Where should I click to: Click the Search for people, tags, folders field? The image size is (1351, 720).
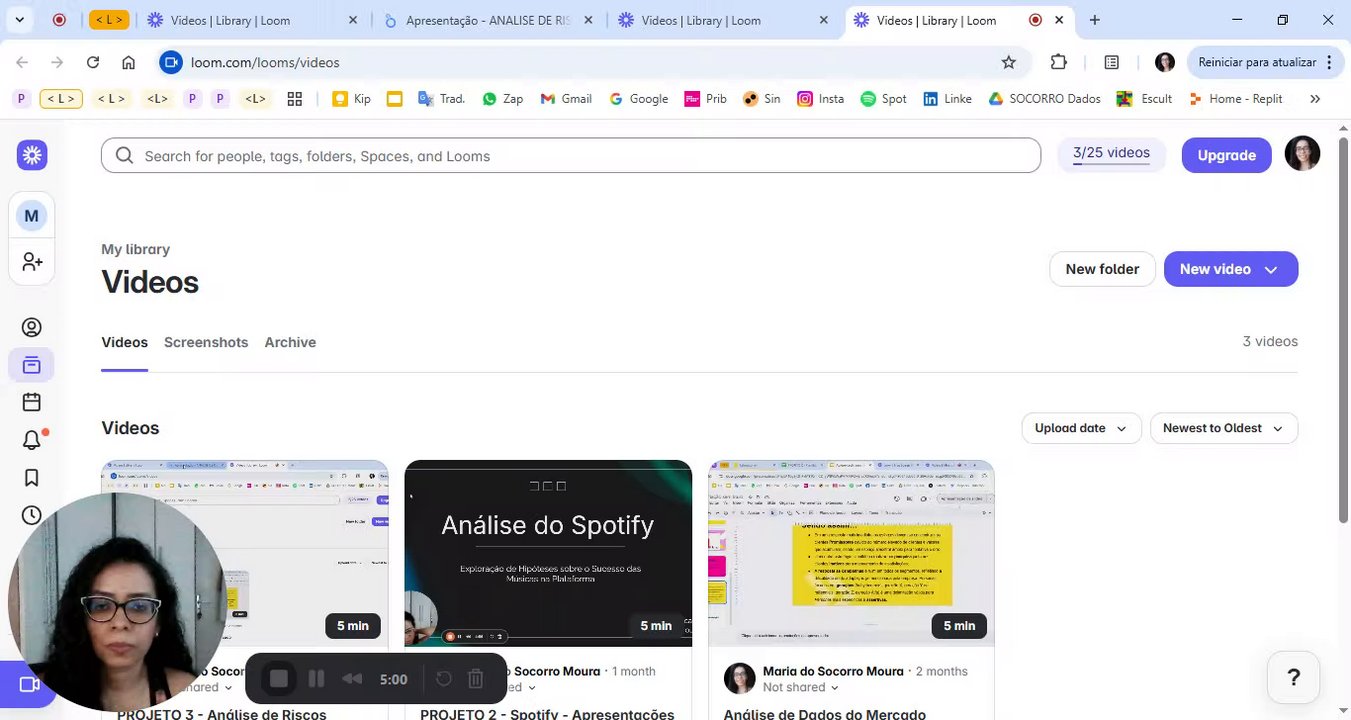tap(571, 155)
